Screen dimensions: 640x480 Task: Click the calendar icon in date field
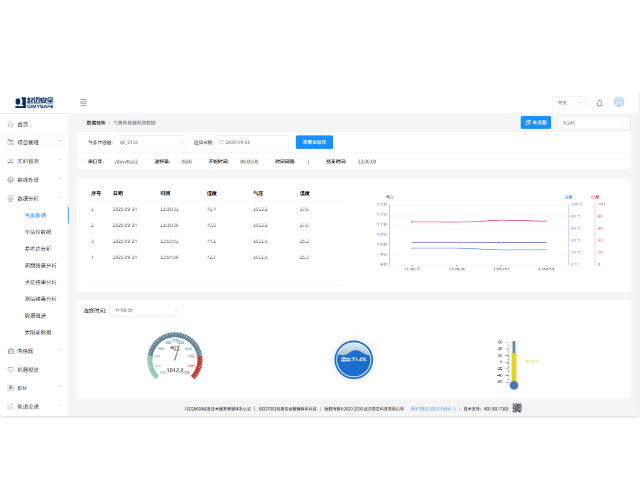pos(221,142)
